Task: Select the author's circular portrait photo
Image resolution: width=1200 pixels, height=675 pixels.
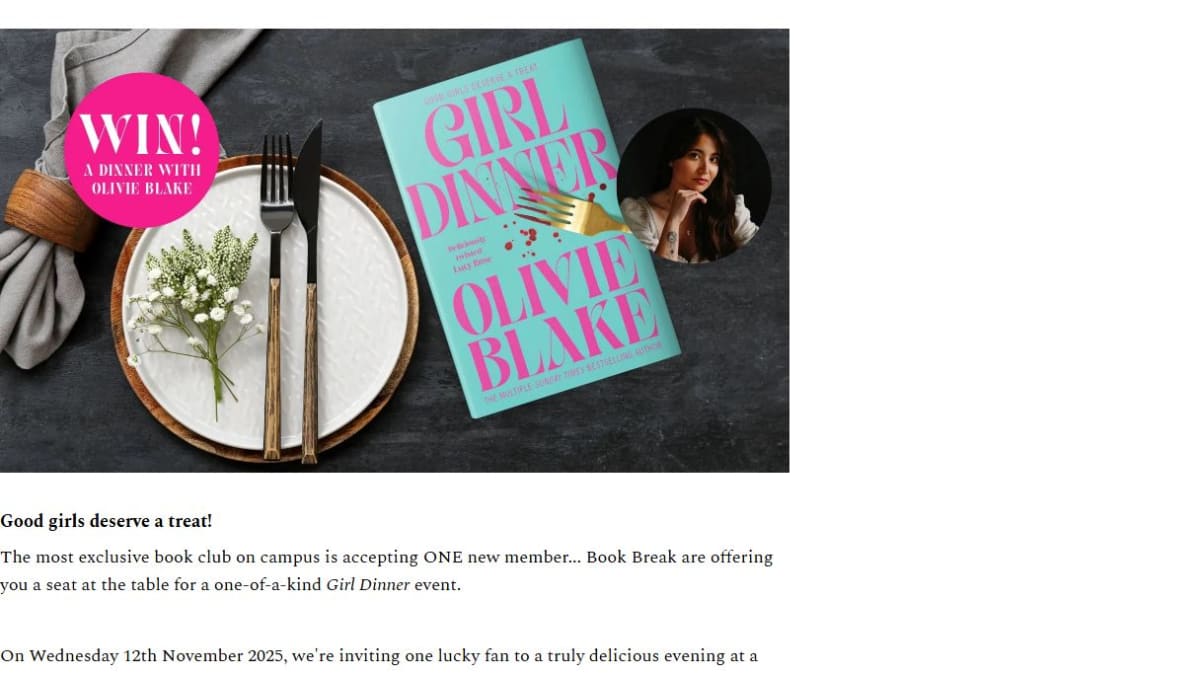Action: click(693, 186)
